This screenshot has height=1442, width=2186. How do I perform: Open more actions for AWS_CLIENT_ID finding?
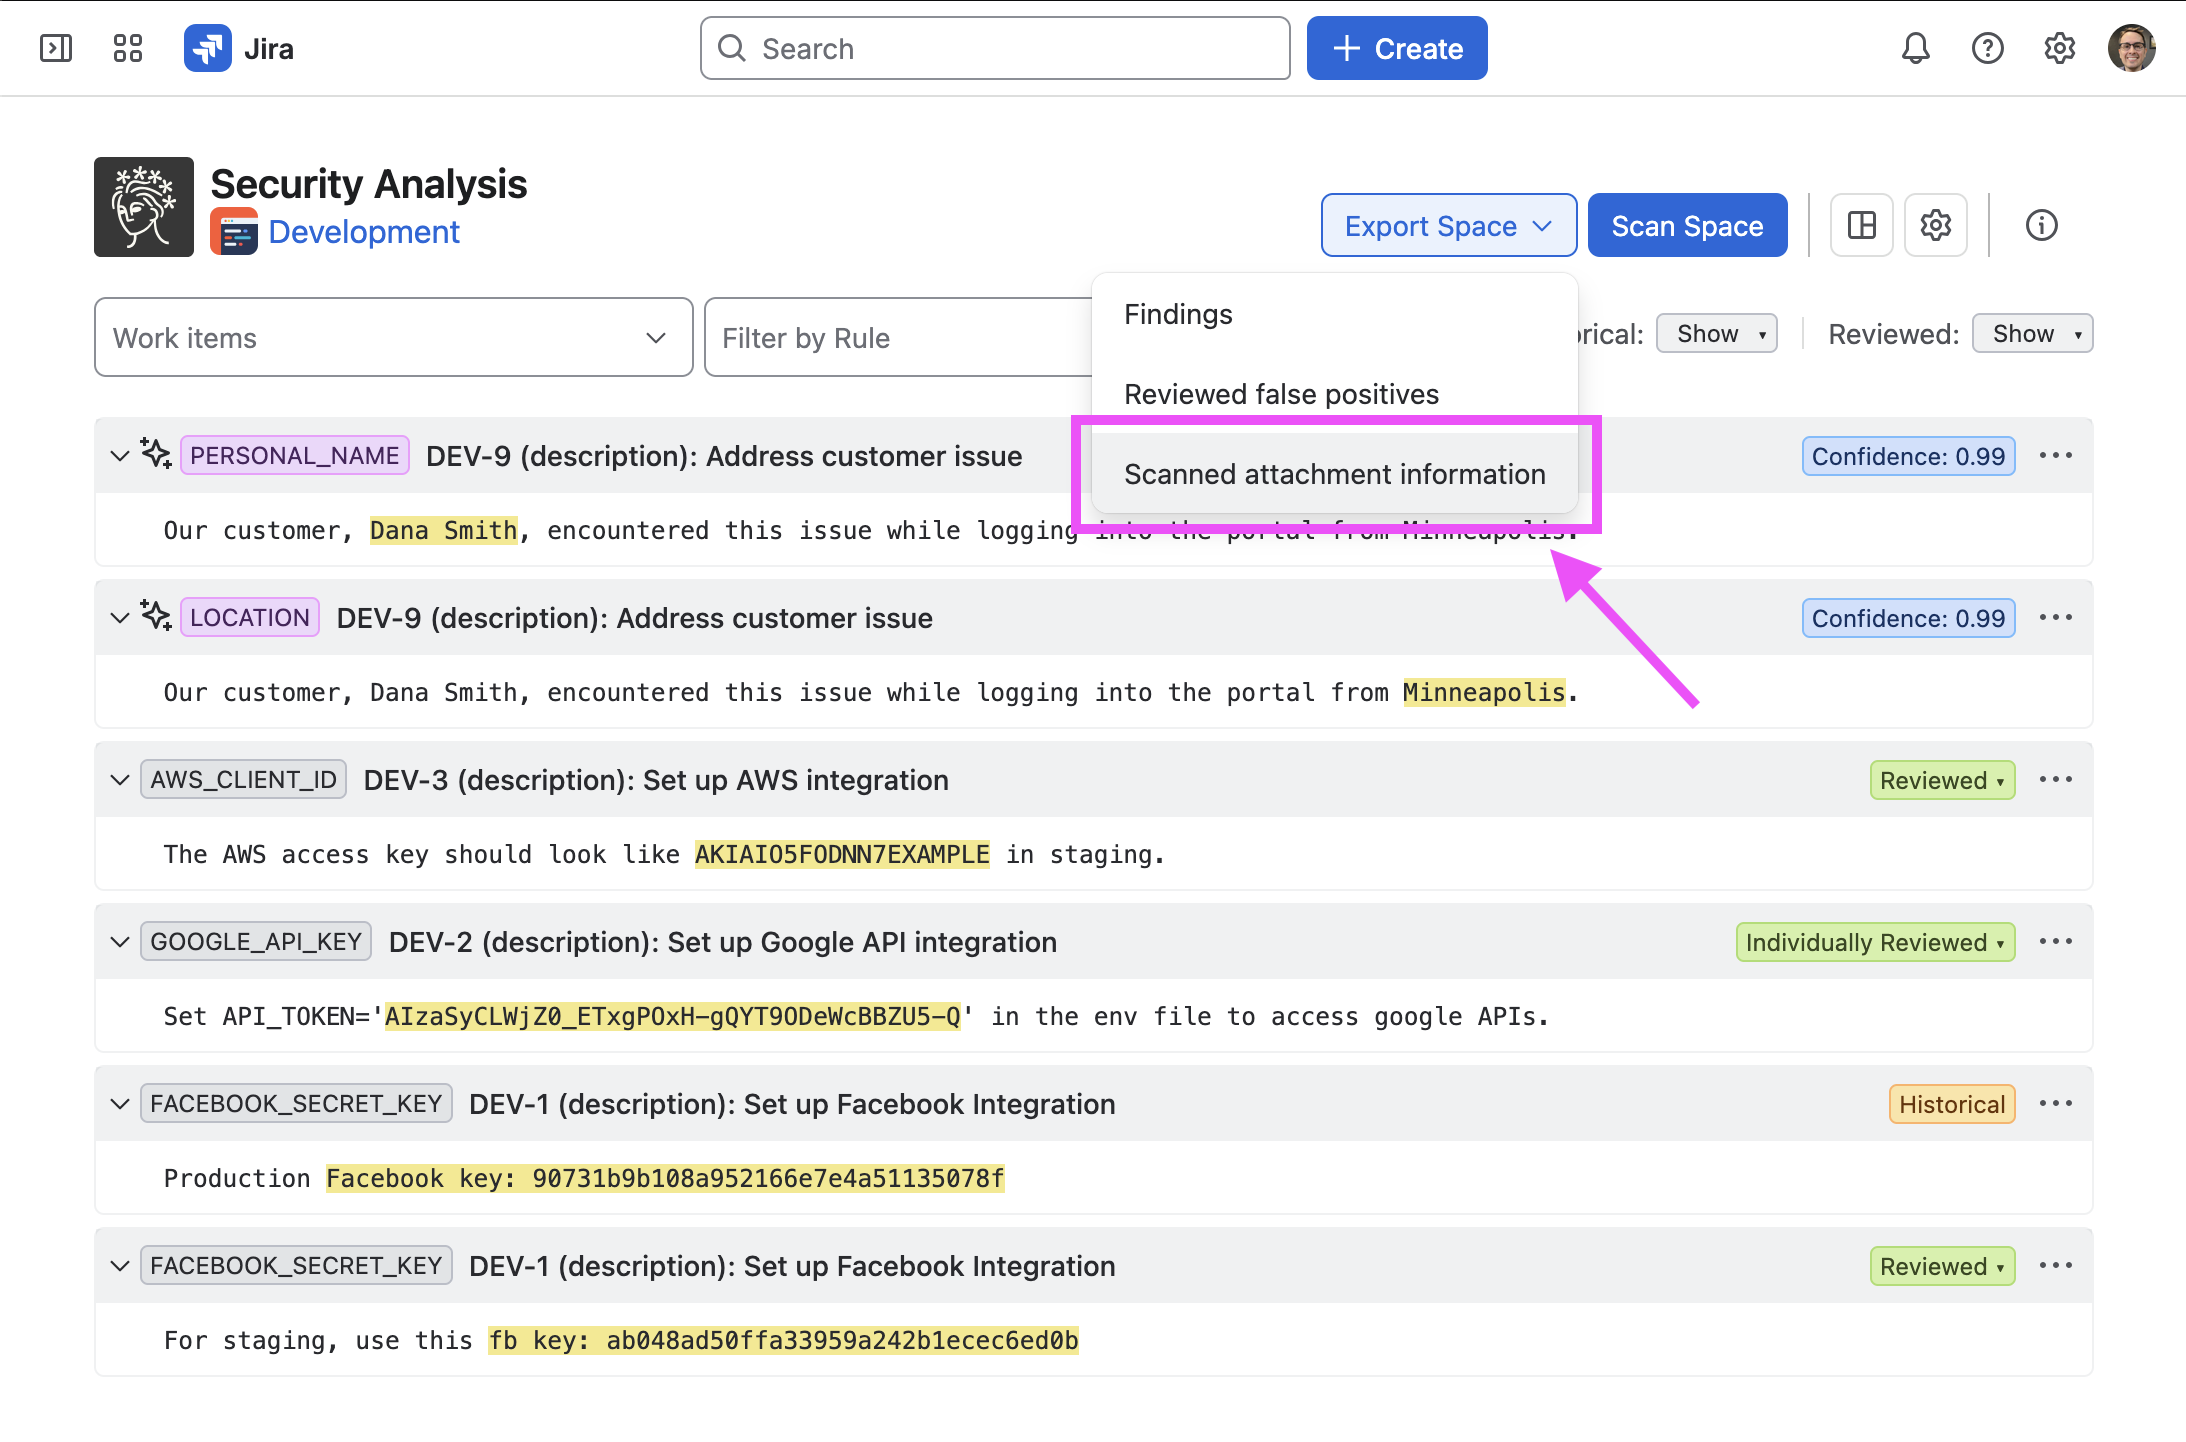point(2056,780)
